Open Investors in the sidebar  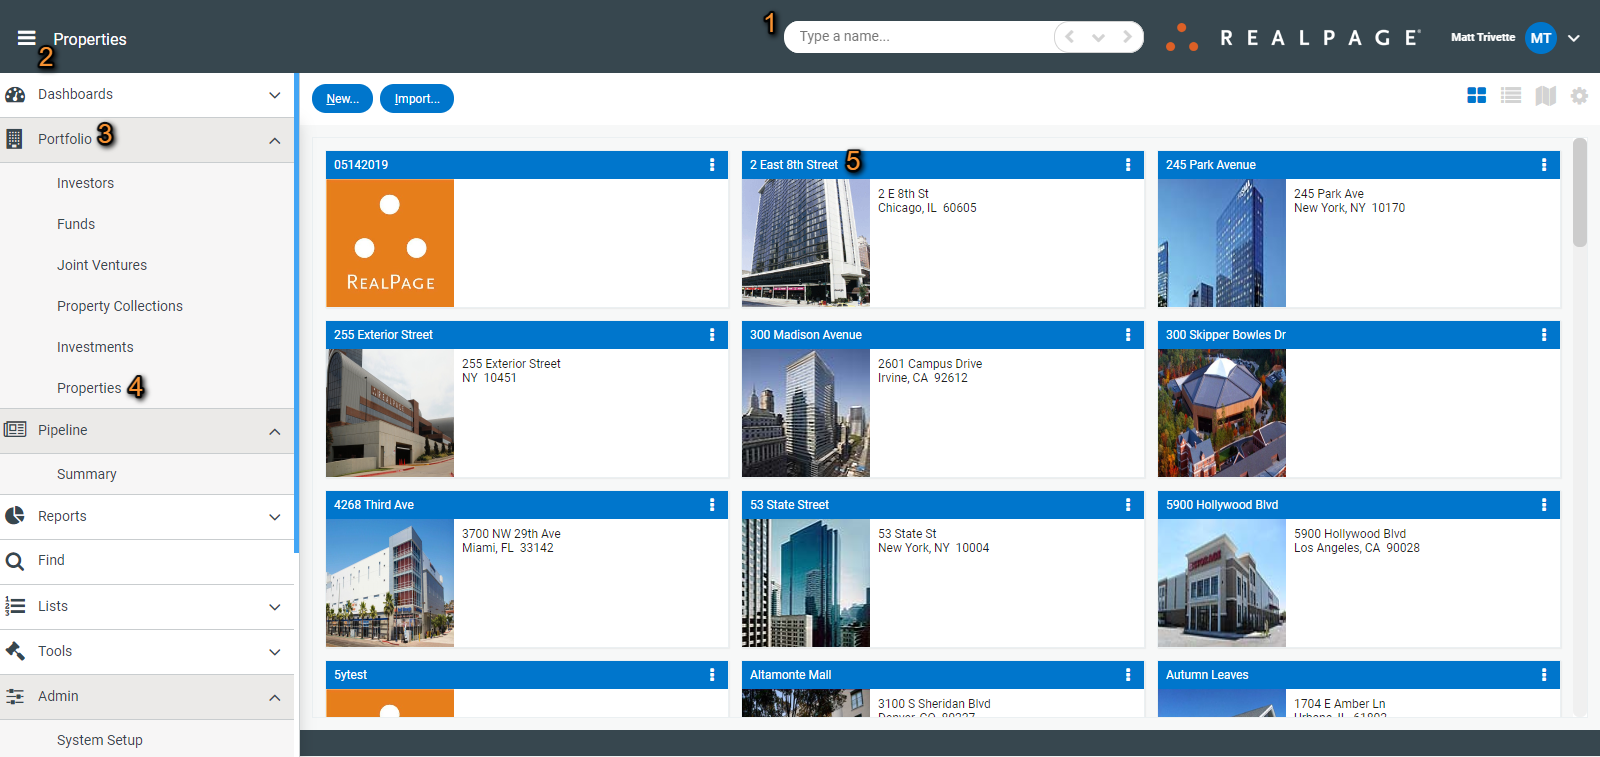[x=85, y=183]
